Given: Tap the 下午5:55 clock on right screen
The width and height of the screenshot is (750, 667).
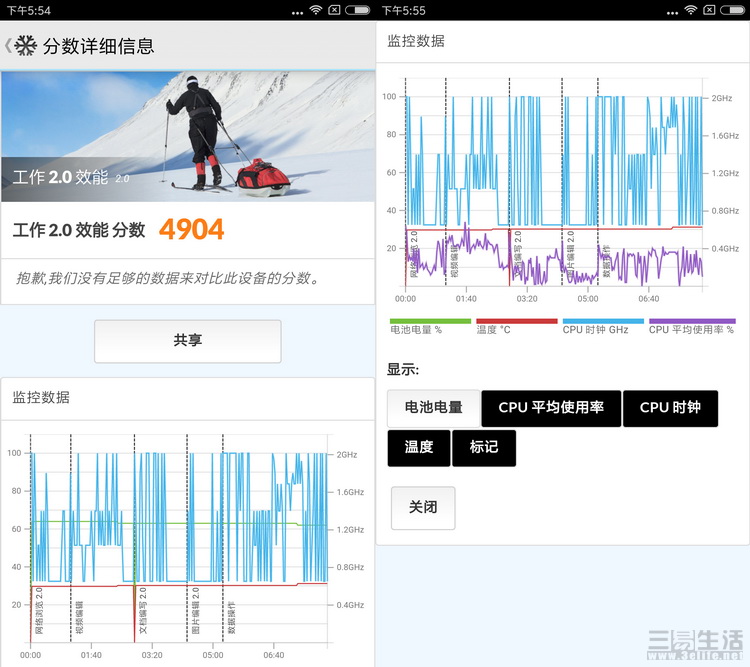Looking at the screenshot, I should (404, 11).
